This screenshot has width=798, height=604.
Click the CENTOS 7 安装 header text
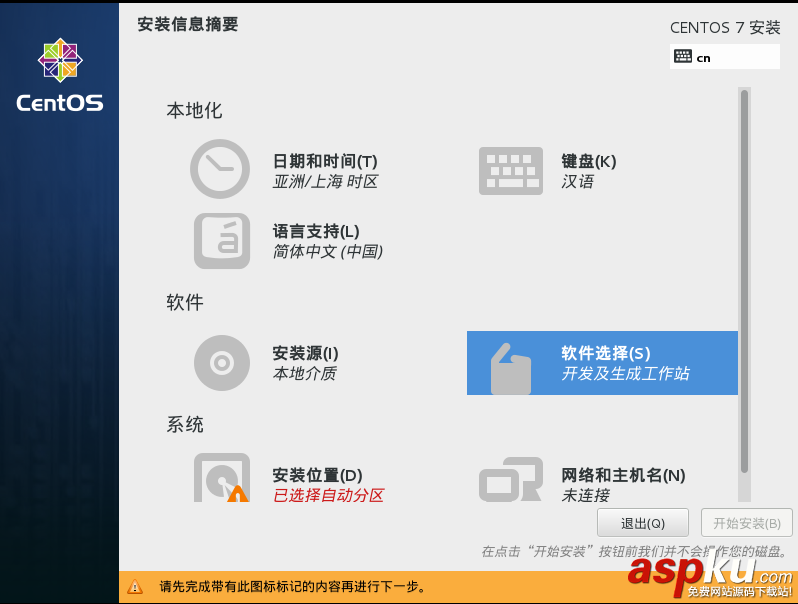point(725,27)
